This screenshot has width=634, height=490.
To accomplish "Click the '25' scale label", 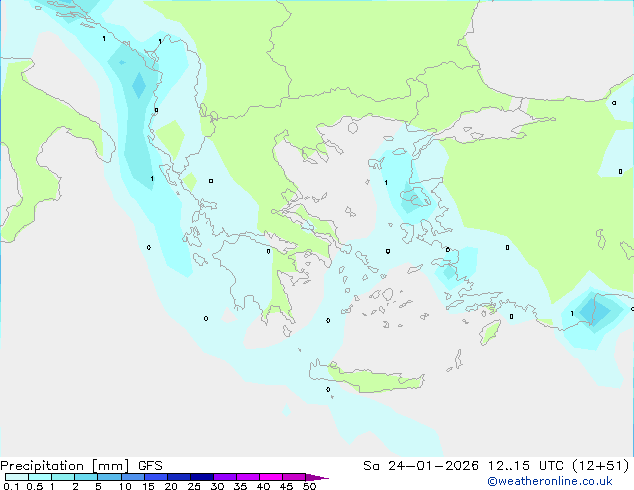I will [x=194, y=486].
